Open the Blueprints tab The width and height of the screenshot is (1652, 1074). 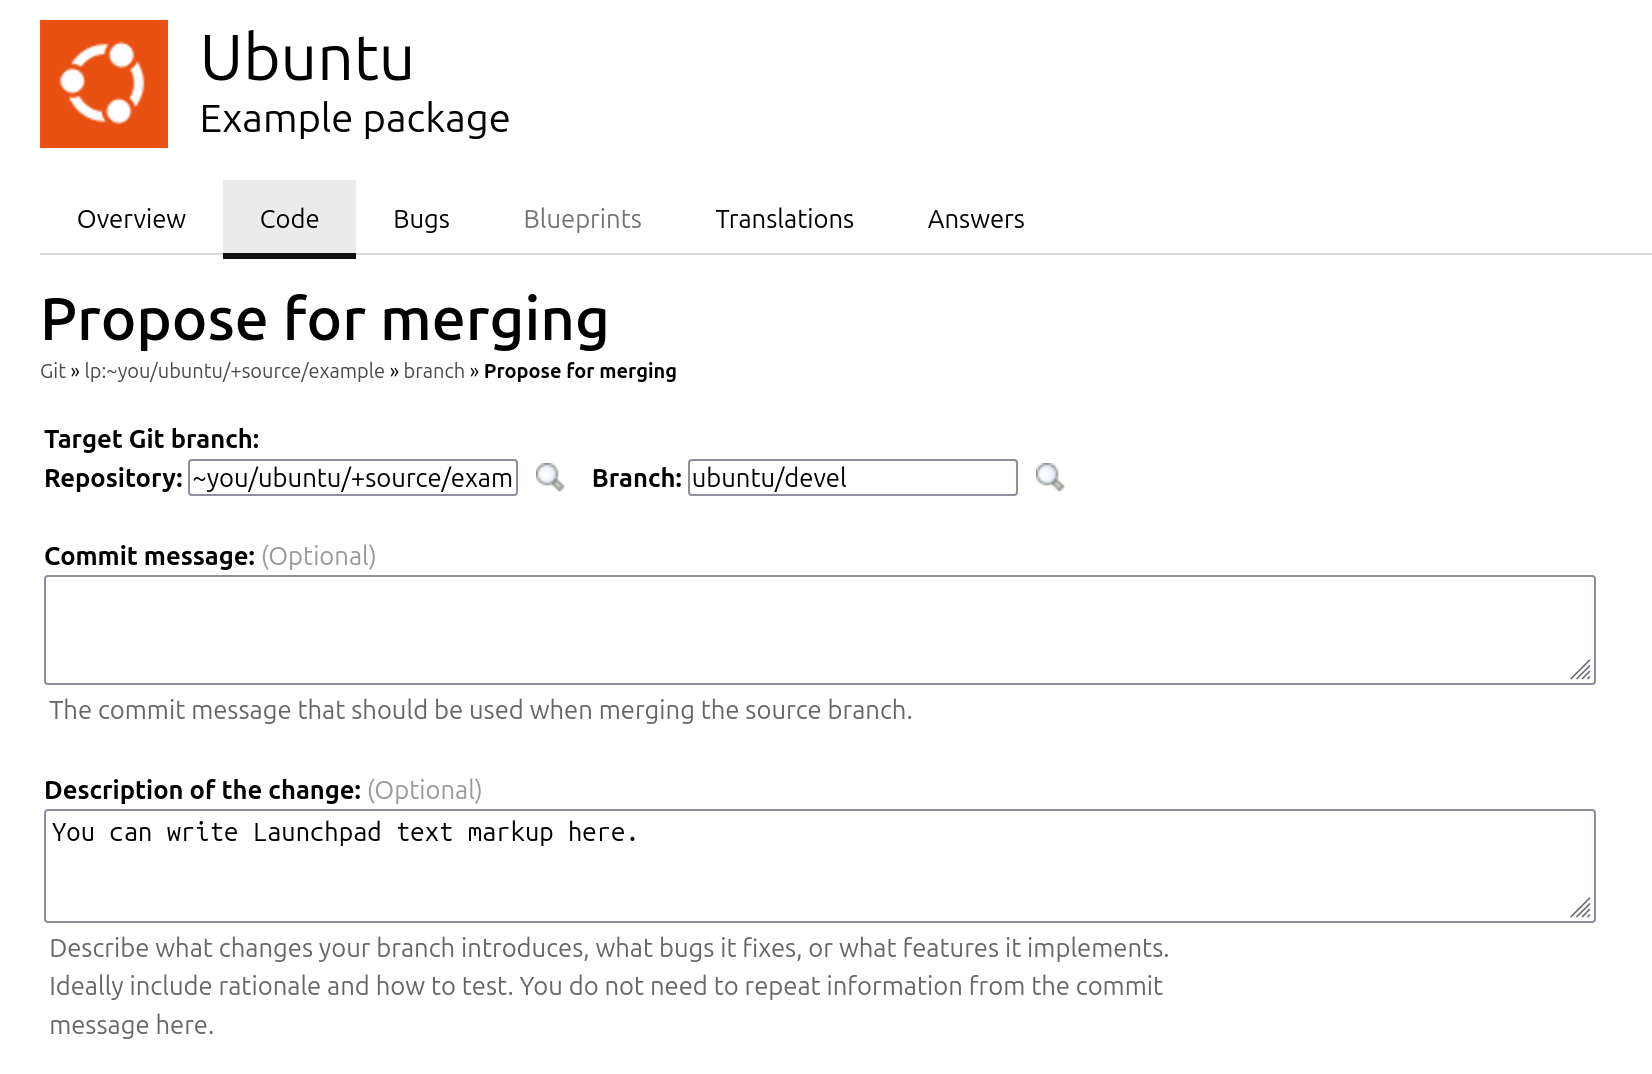click(583, 219)
